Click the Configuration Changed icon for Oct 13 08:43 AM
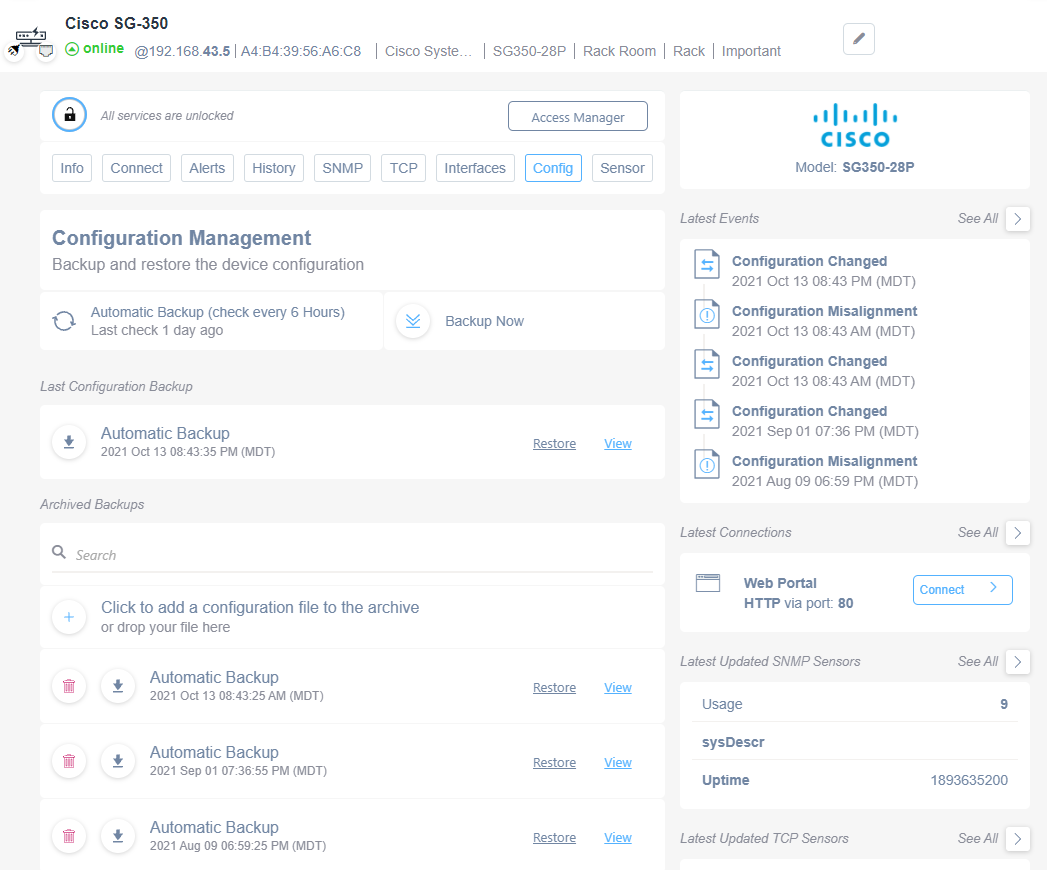 (707, 365)
